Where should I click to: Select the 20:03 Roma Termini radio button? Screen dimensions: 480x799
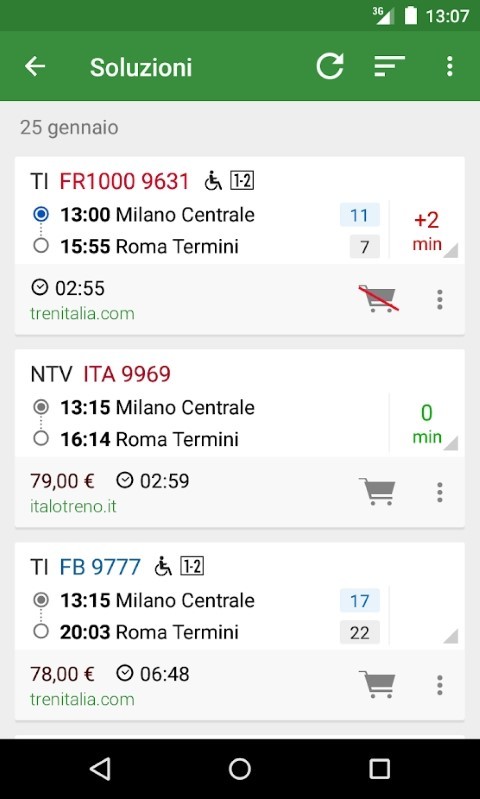point(41,632)
